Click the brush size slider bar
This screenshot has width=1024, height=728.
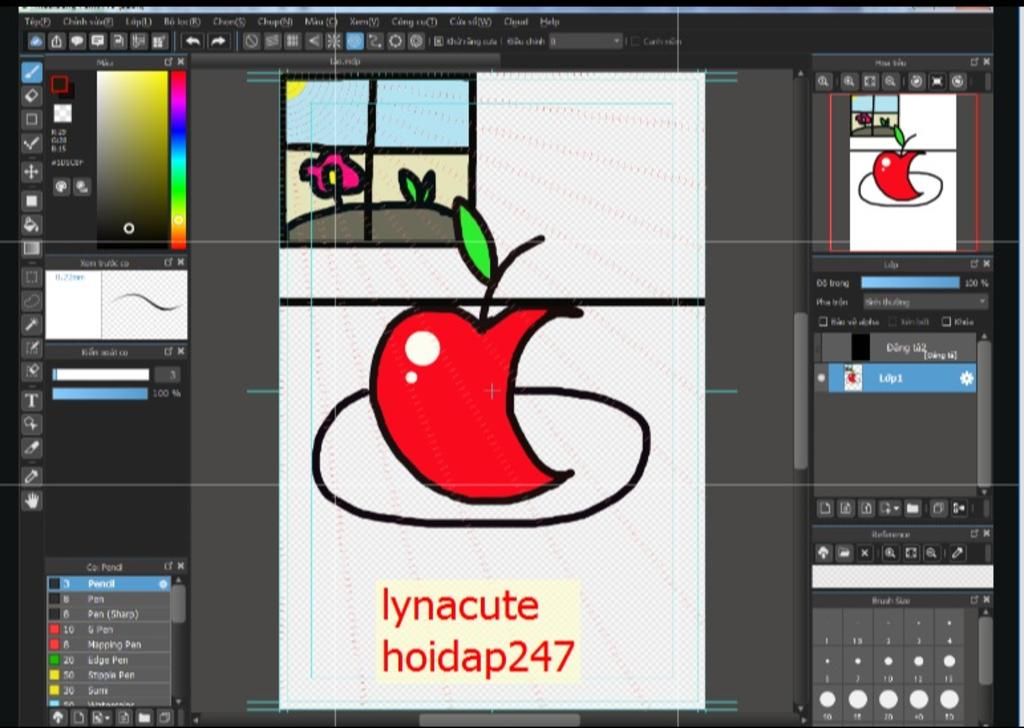pos(101,374)
